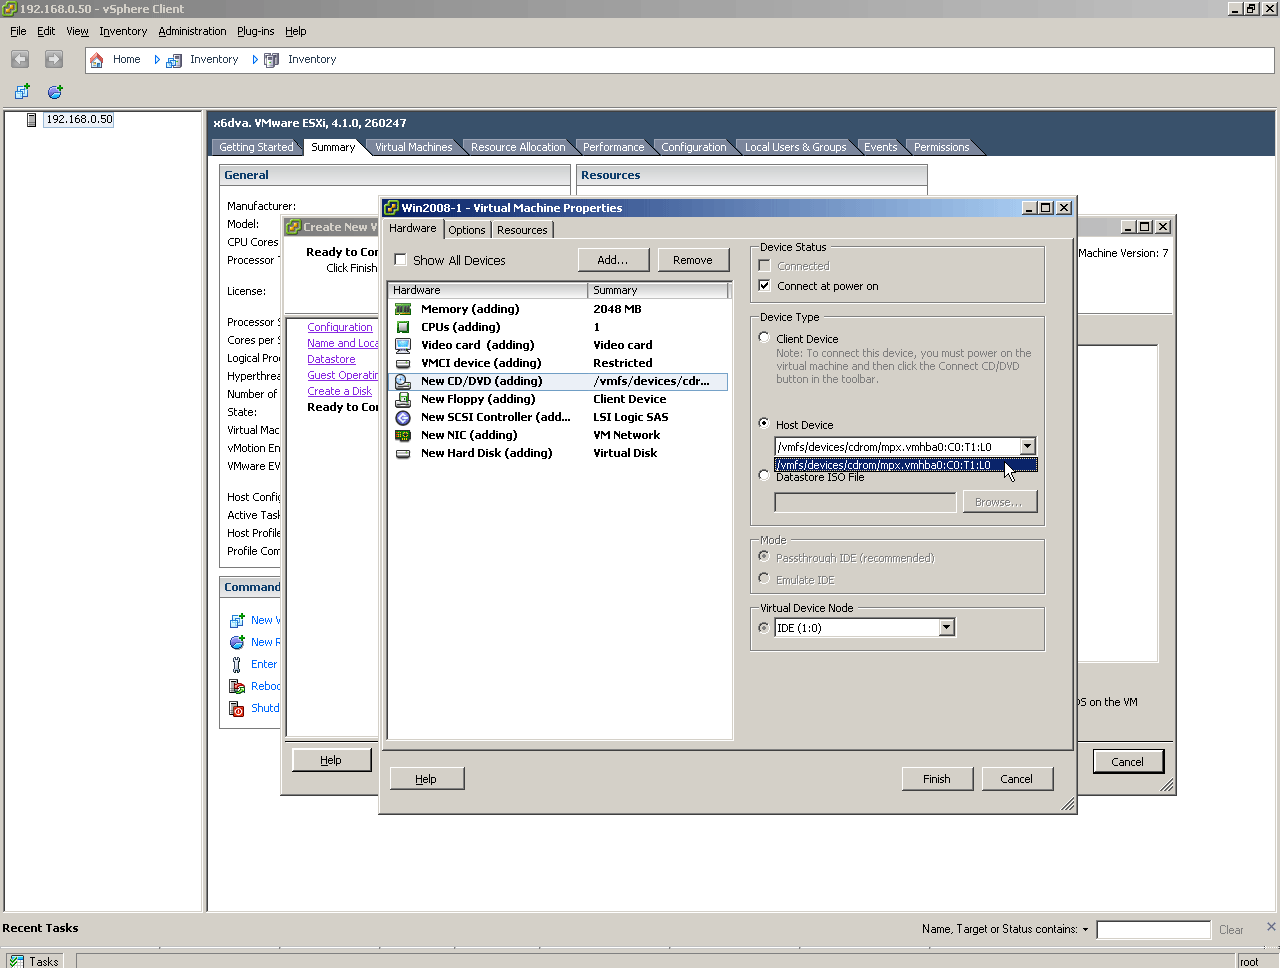
Task: Click the Cancel button in VM Properties
Action: pyautogui.click(x=1017, y=779)
